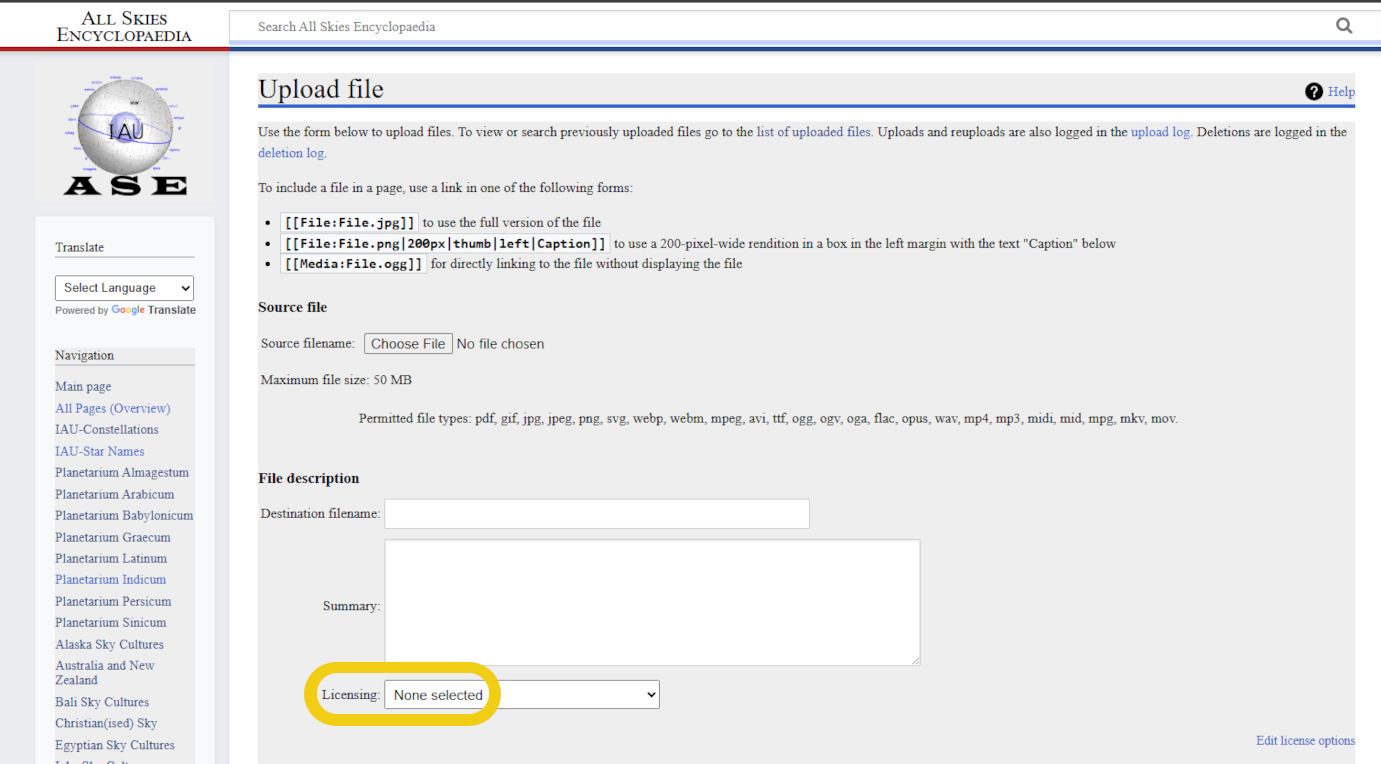Click the Help link text

[x=1341, y=92]
